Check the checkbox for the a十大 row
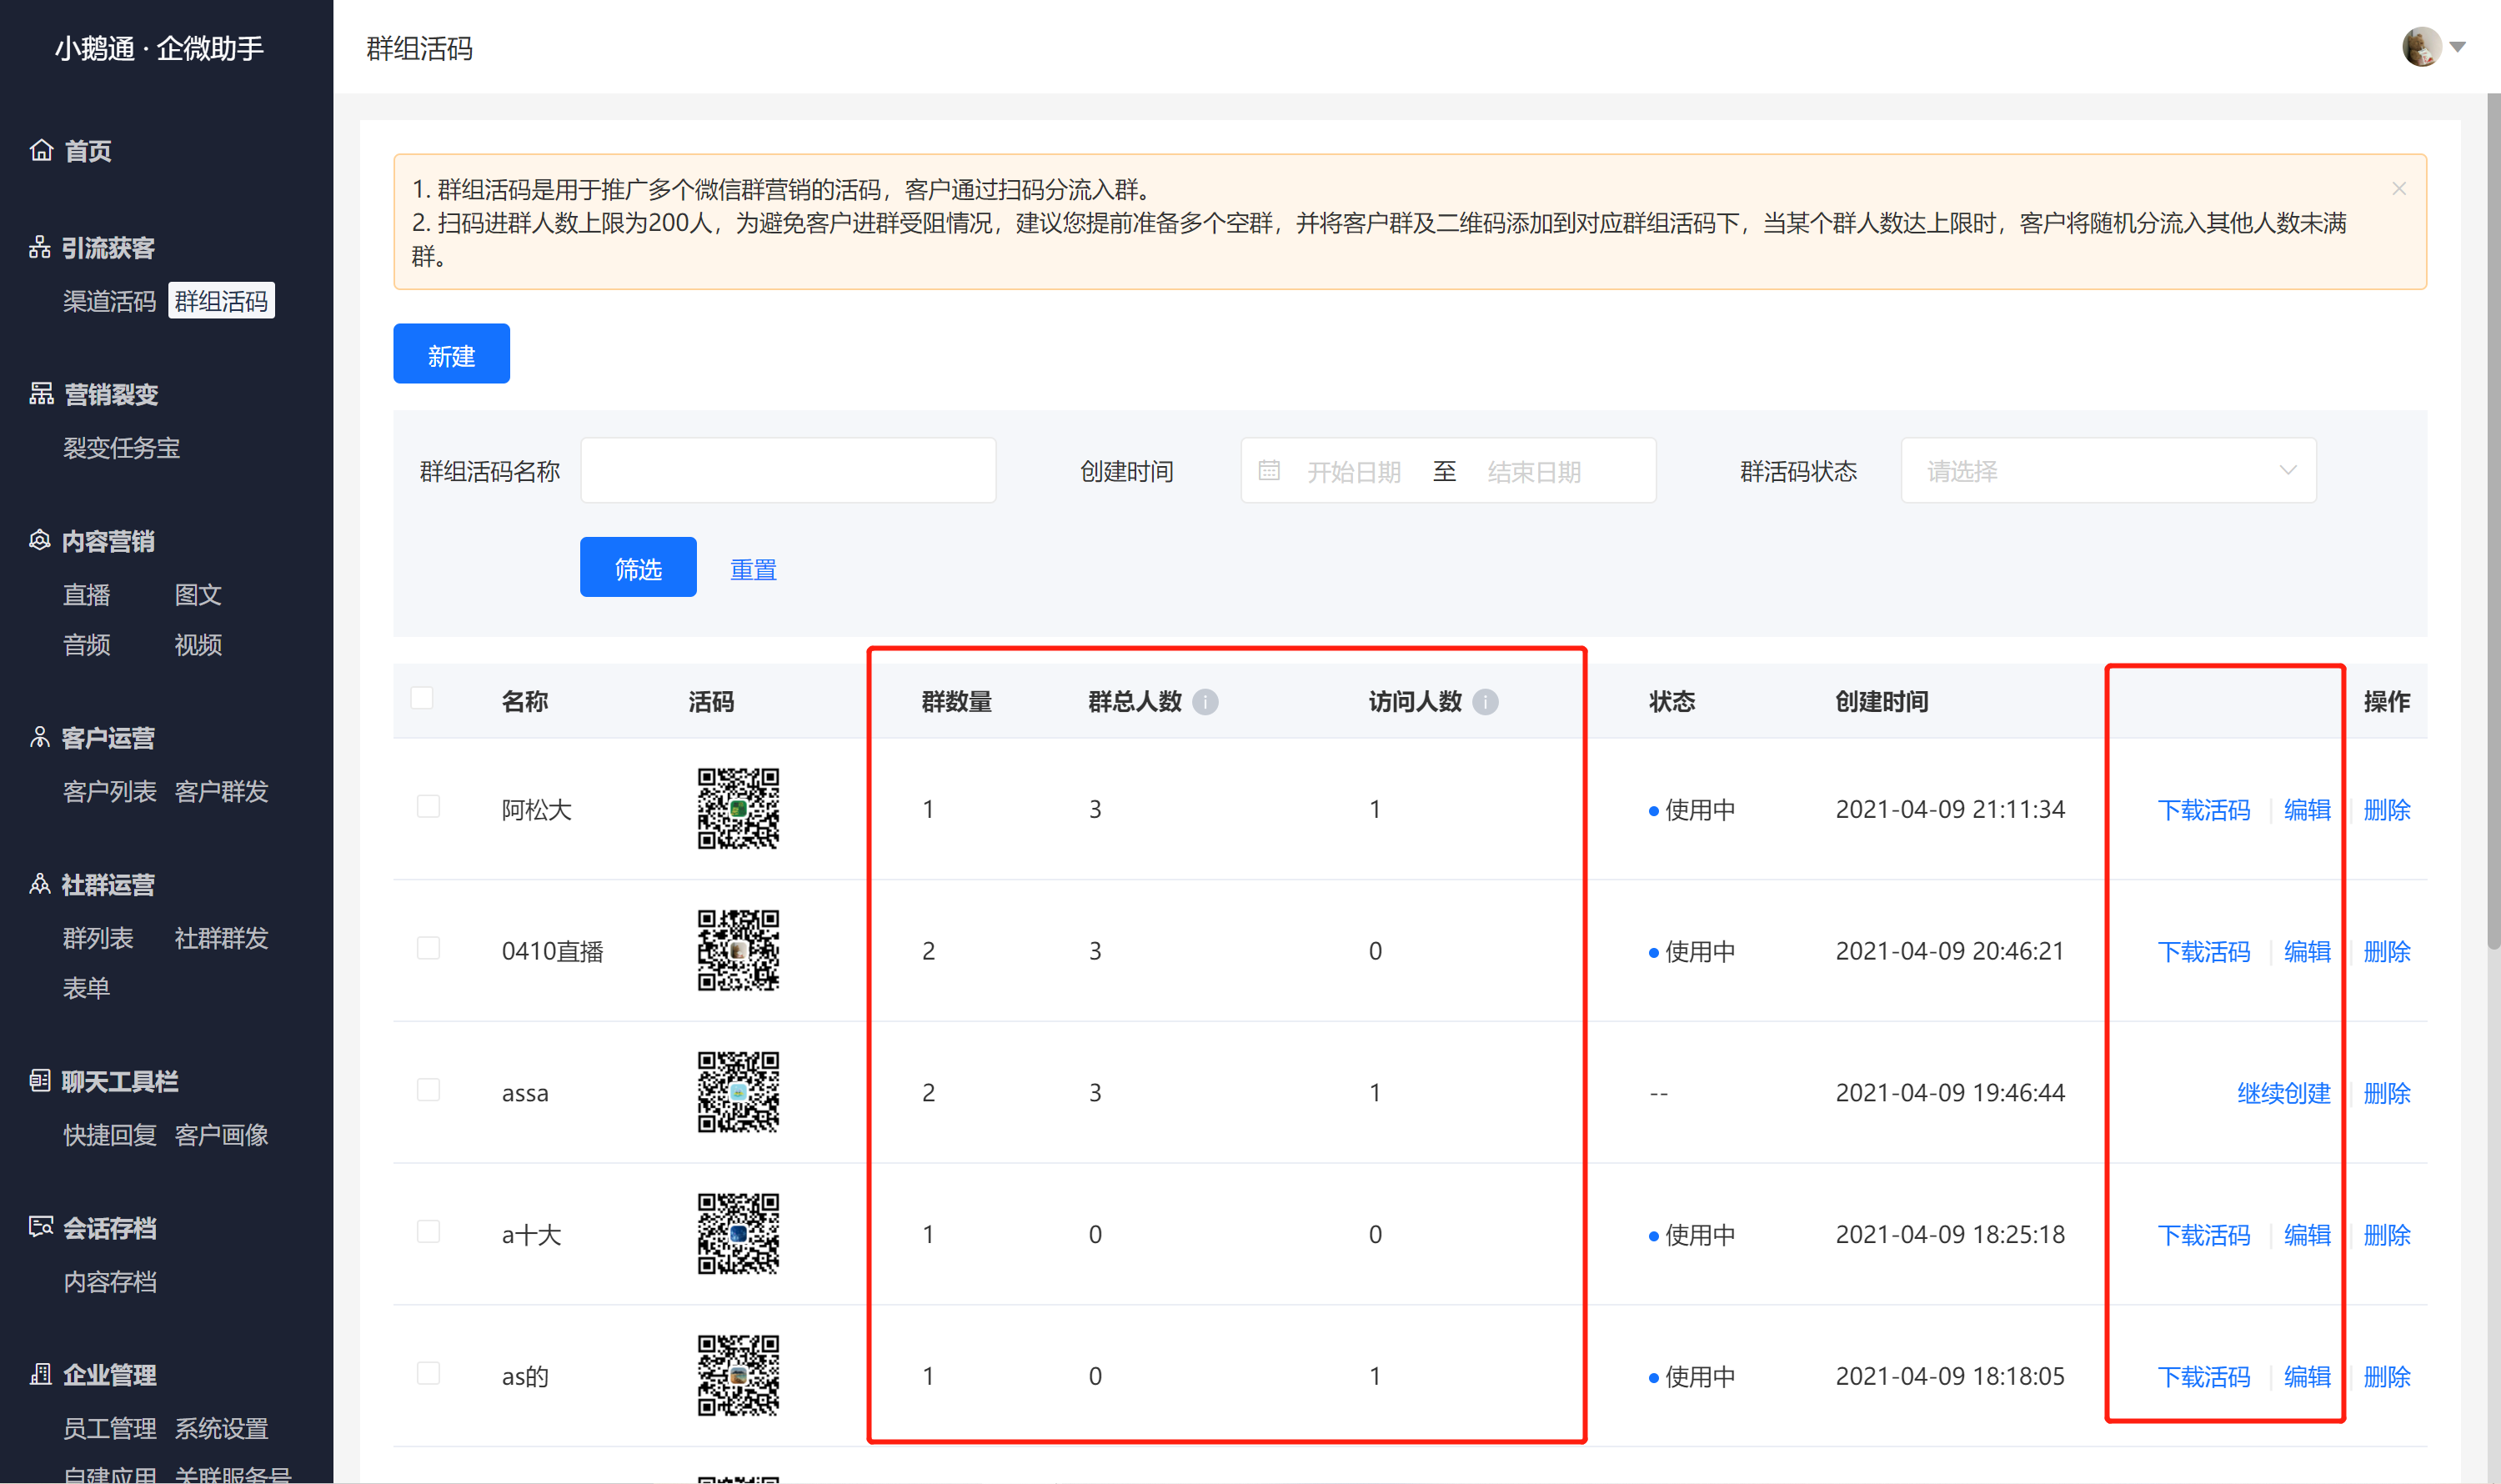The width and height of the screenshot is (2501, 1484). pos(428,1231)
